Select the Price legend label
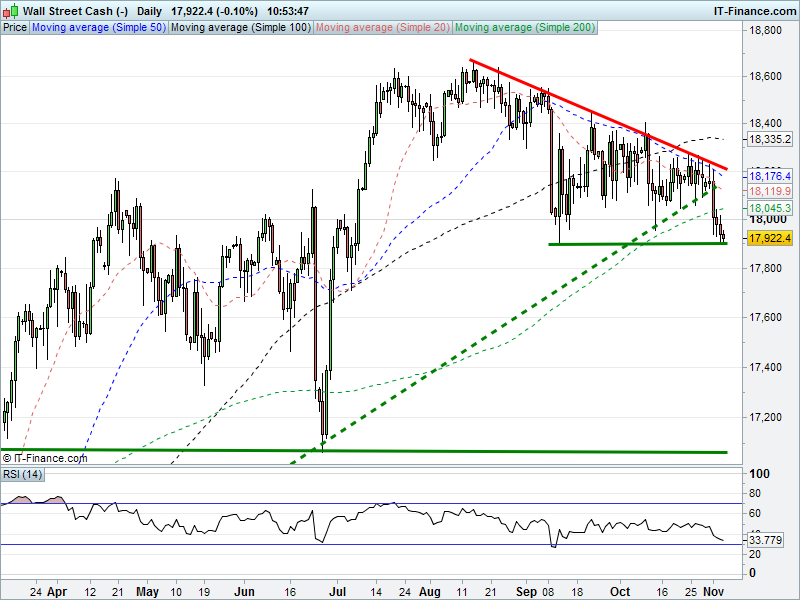This screenshot has height=600, width=800. [x=15, y=28]
